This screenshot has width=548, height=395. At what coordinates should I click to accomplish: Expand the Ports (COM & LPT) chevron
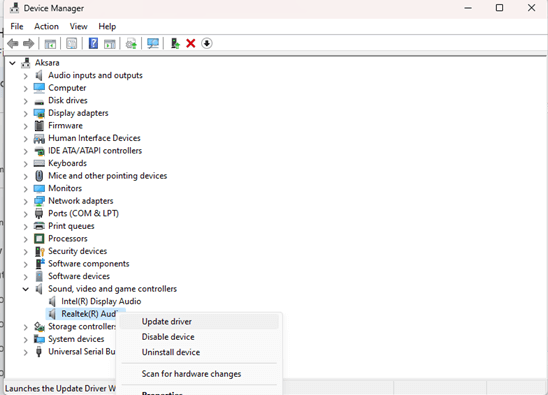pyautogui.click(x=25, y=214)
